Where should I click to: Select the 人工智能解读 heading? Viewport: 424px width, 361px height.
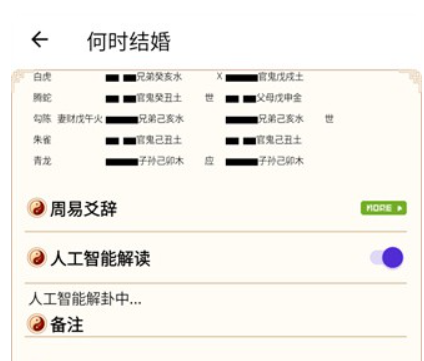click(100, 258)
